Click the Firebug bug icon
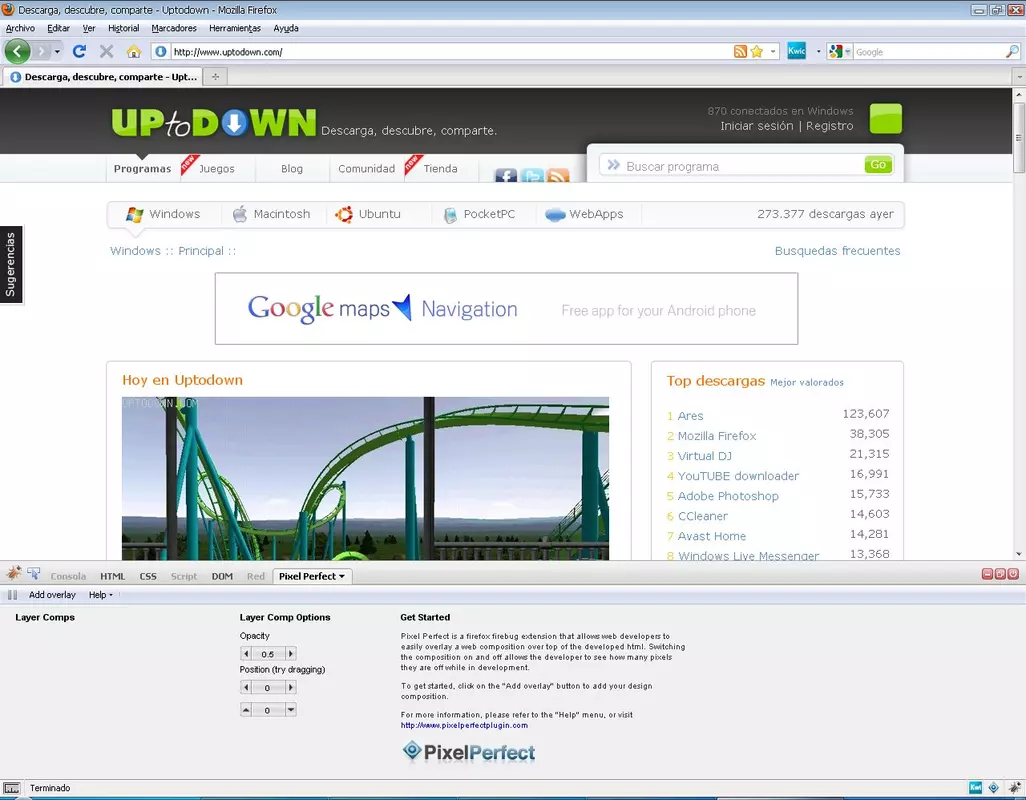The image size is (1026, 800). pyautogui.click(x=14, y=574)
